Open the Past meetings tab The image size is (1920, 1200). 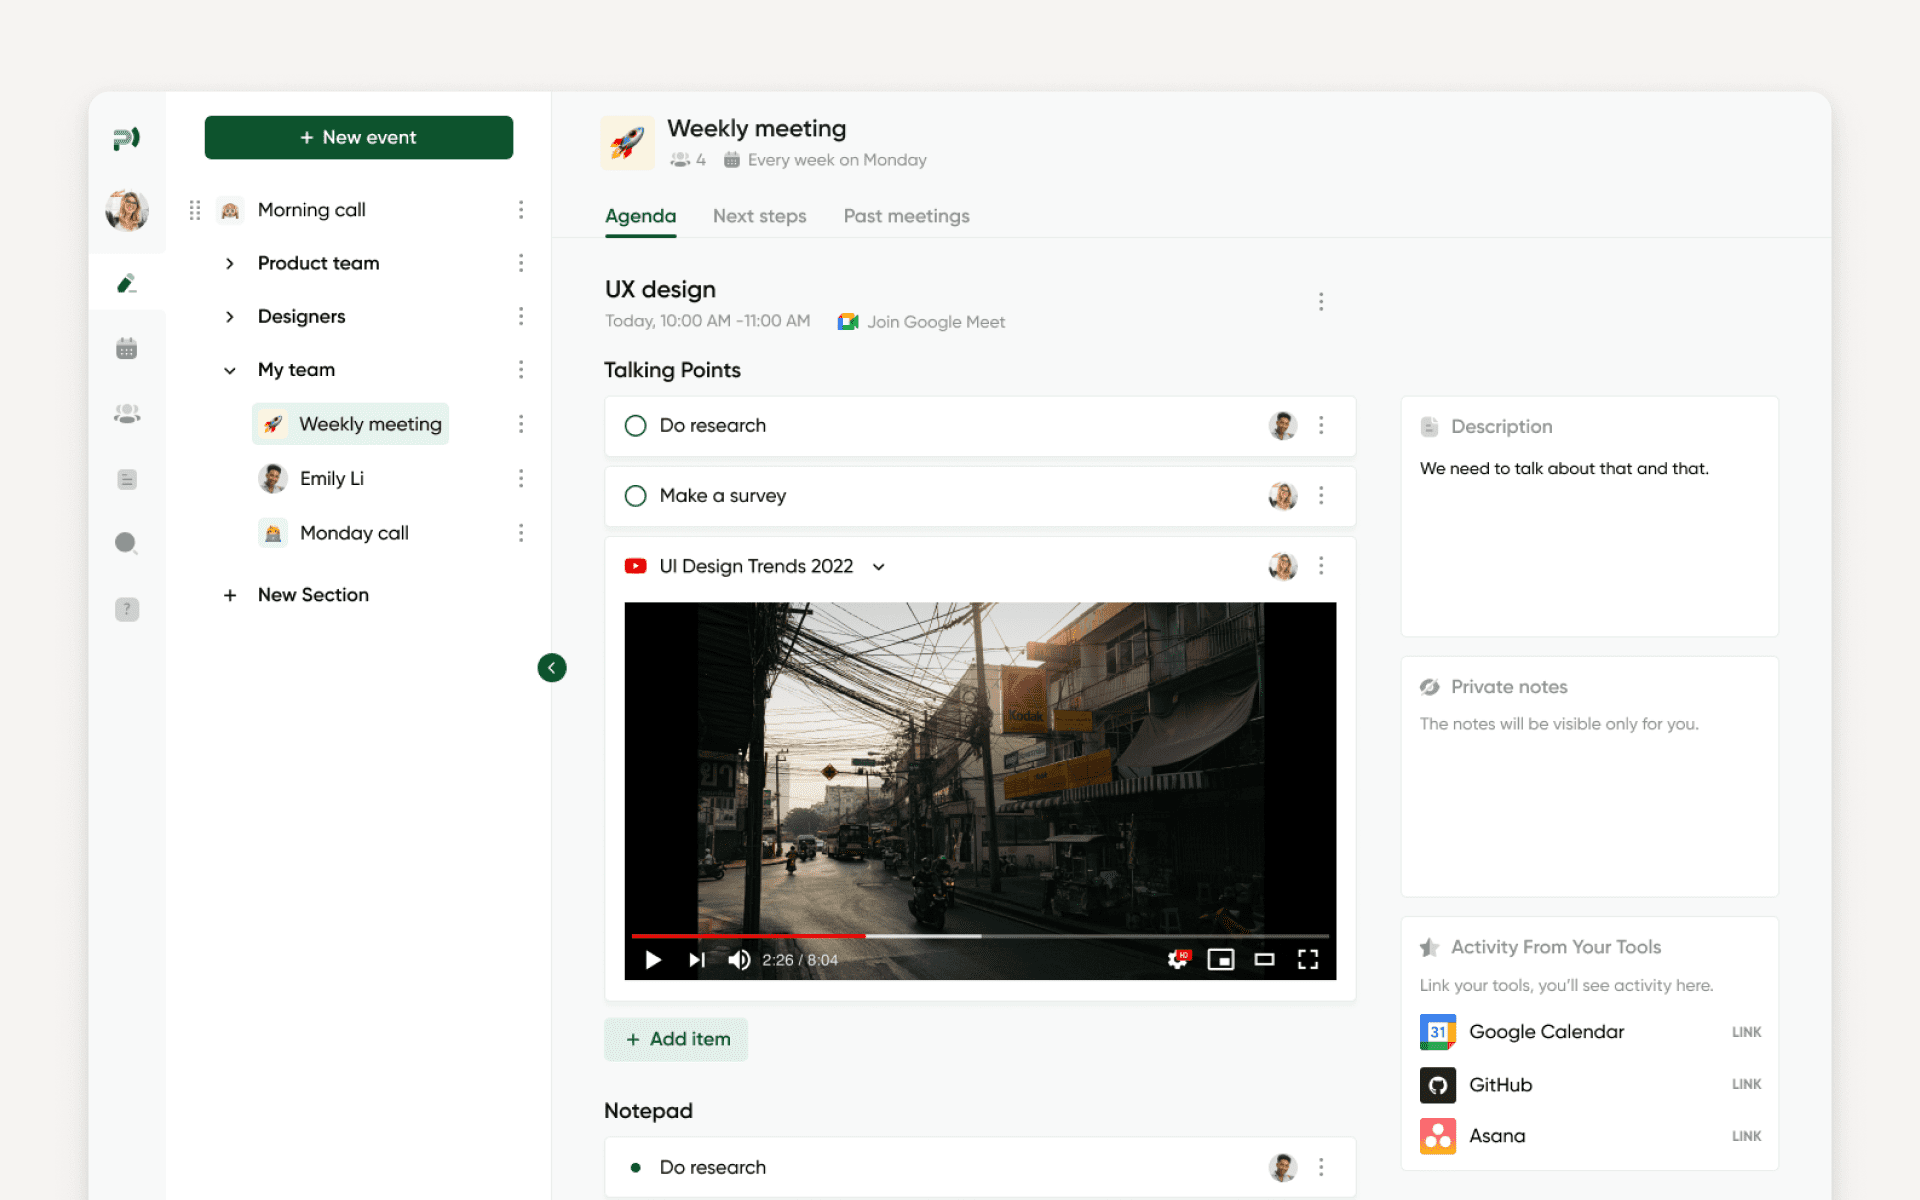(905, 216)
